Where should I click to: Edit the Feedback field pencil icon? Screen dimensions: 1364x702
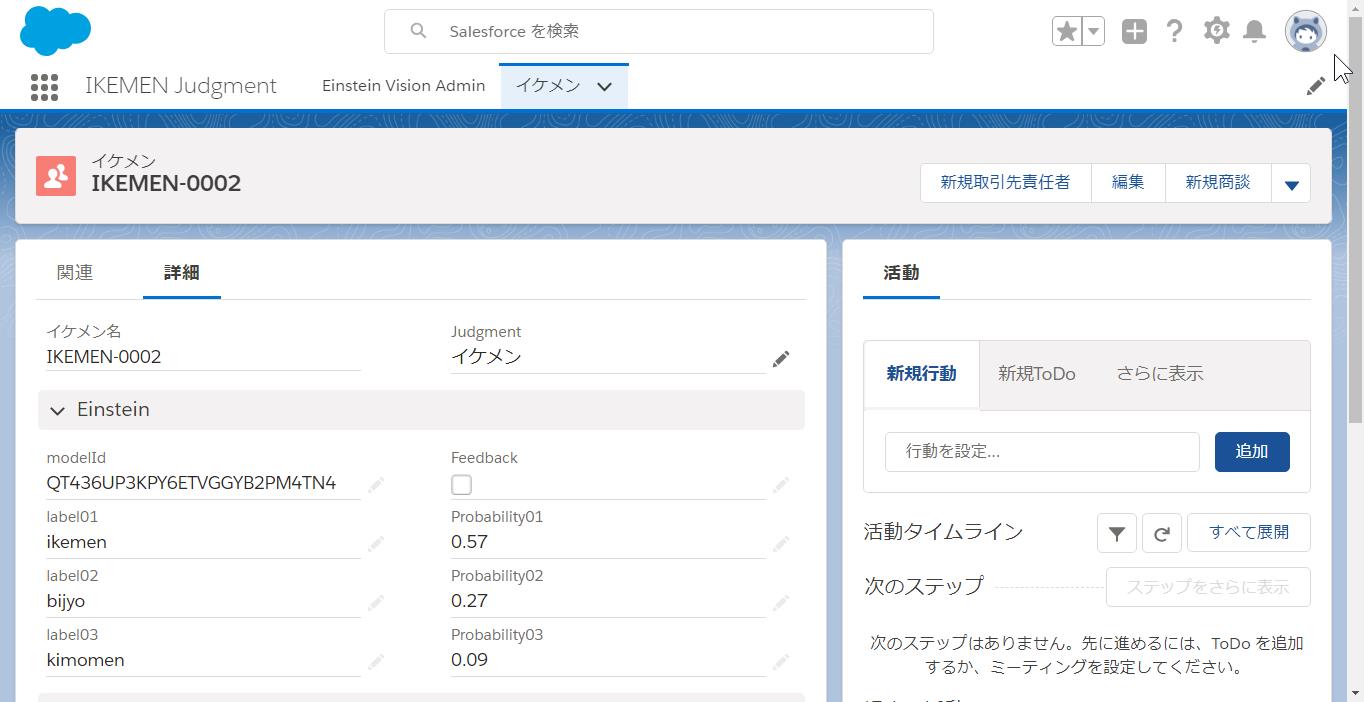coord(781,484)
